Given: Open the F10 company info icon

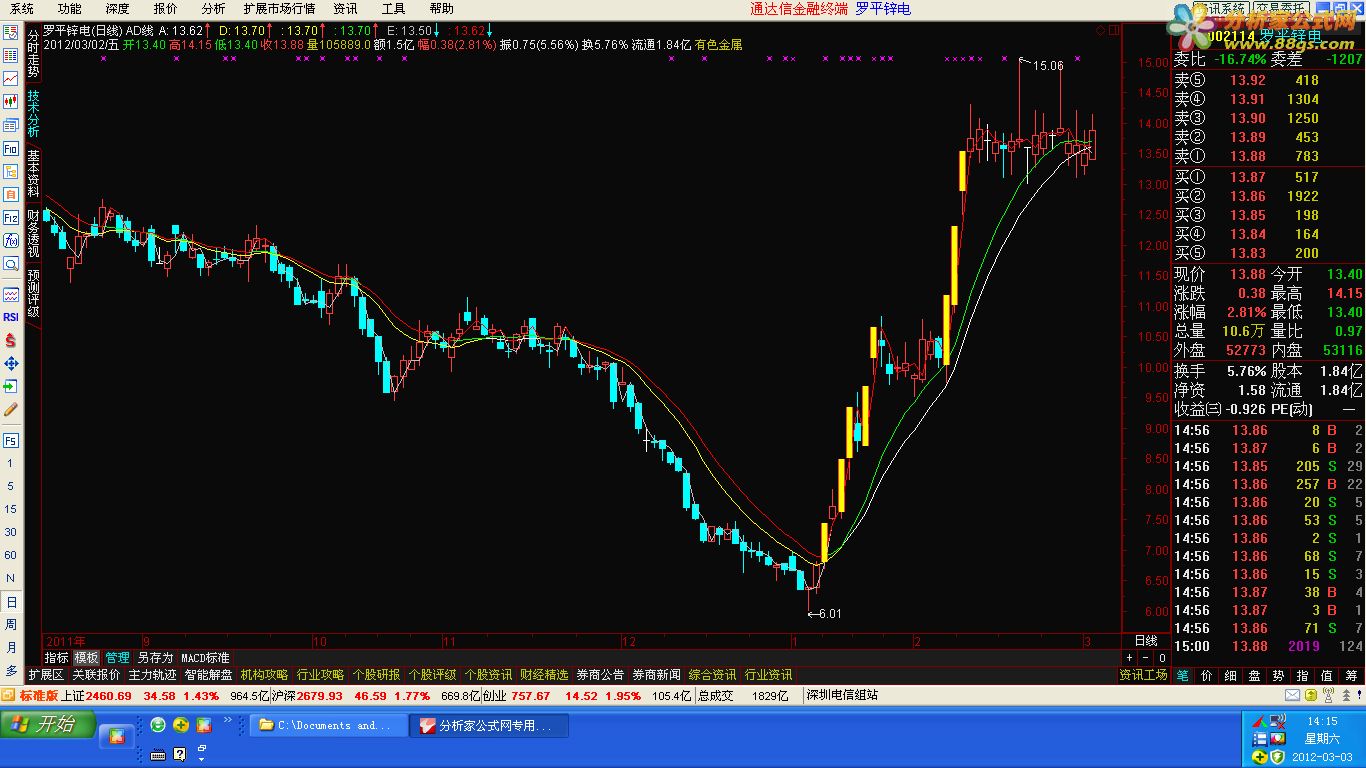Looking at the screenshot, I should point(11,148).
